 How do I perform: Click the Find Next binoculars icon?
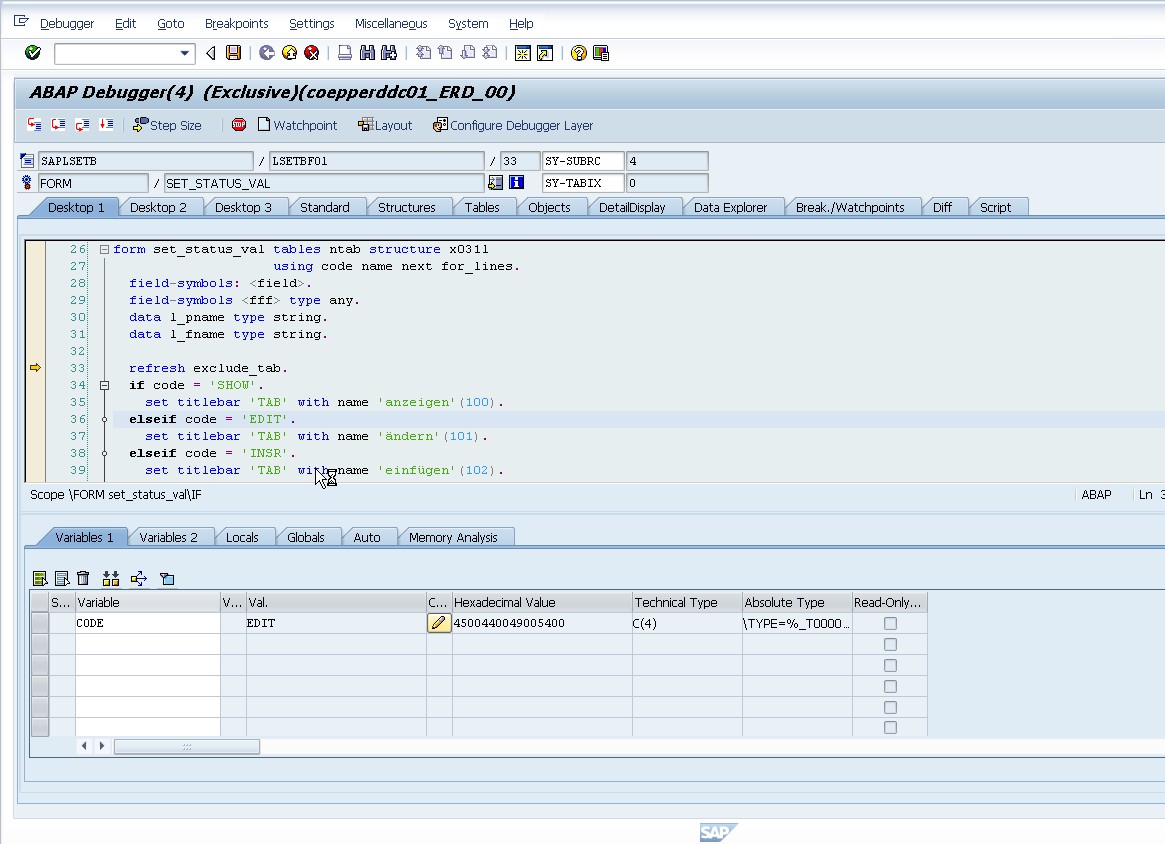click(389, 53)
